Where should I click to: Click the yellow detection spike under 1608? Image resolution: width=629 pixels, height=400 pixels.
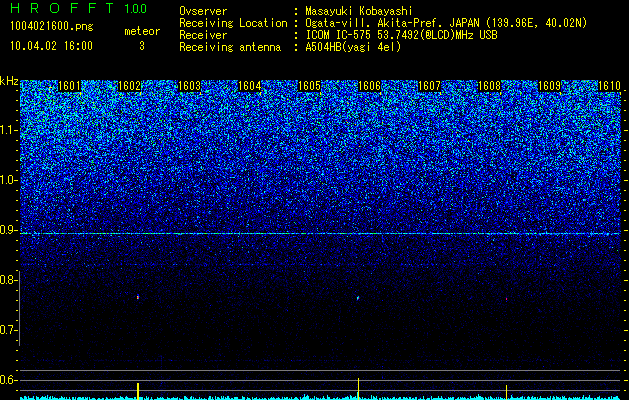pyautogui.click(x=506, y=392)
